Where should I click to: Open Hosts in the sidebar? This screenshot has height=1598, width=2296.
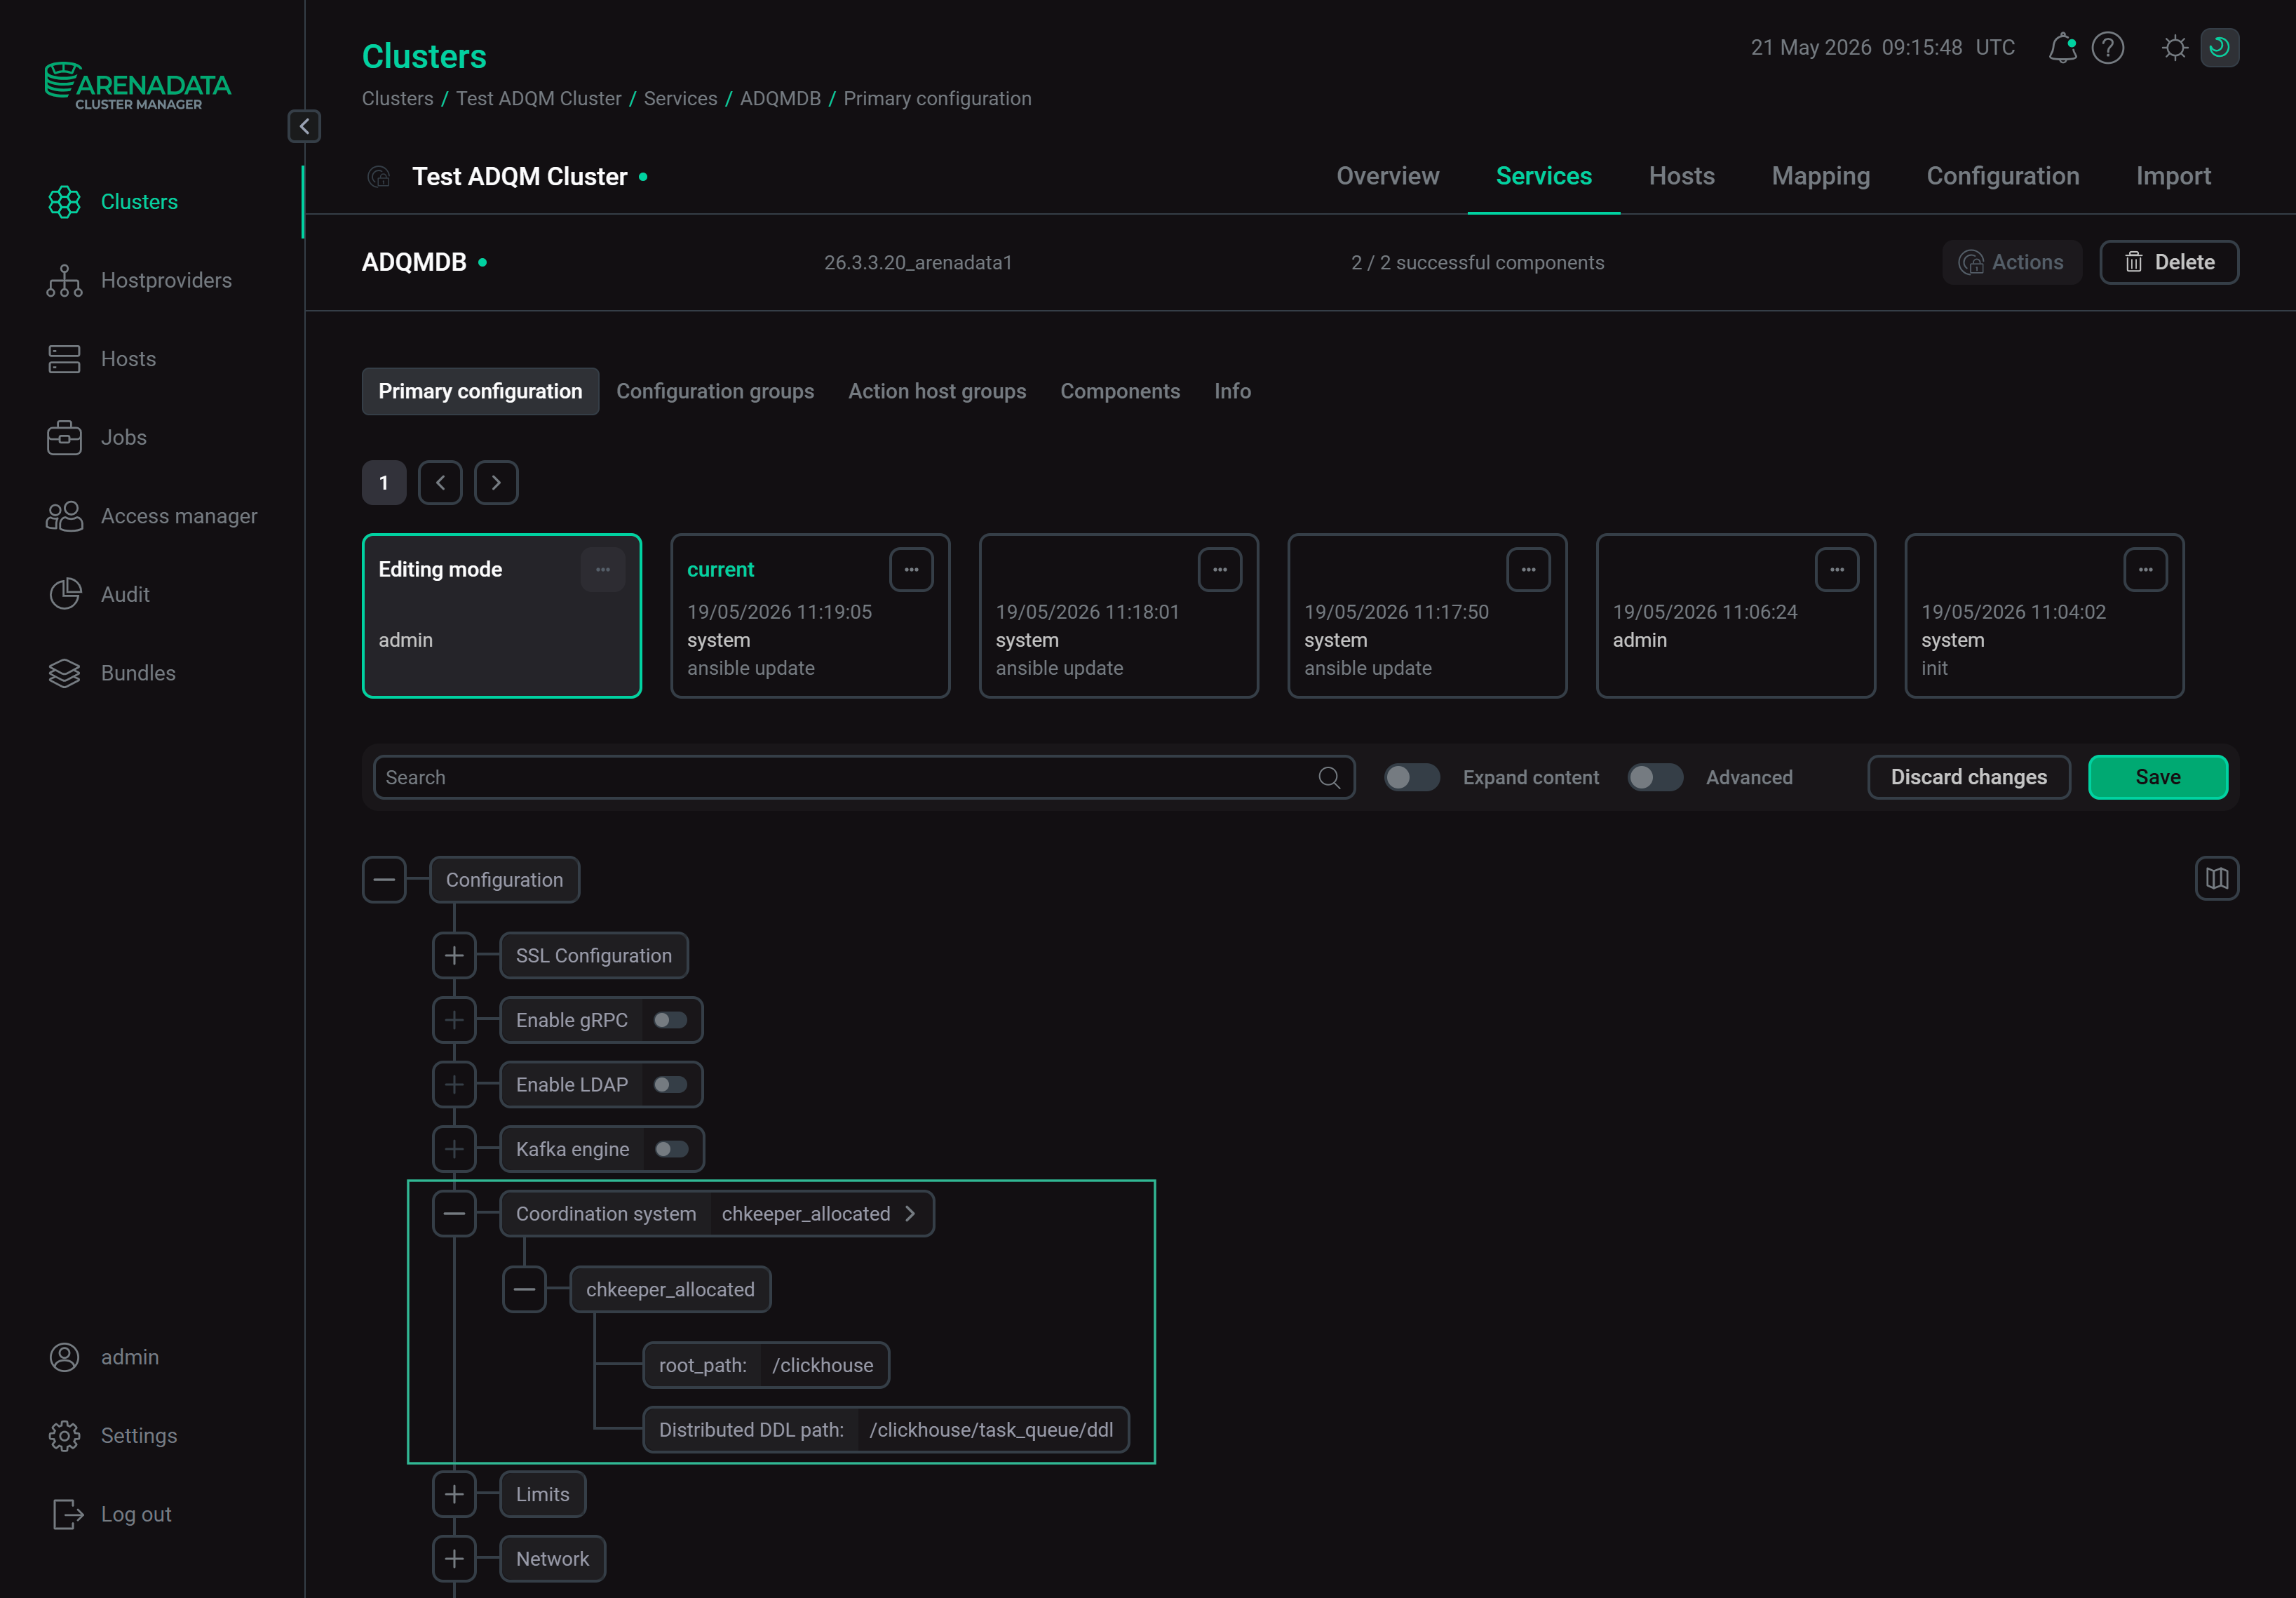101,359
